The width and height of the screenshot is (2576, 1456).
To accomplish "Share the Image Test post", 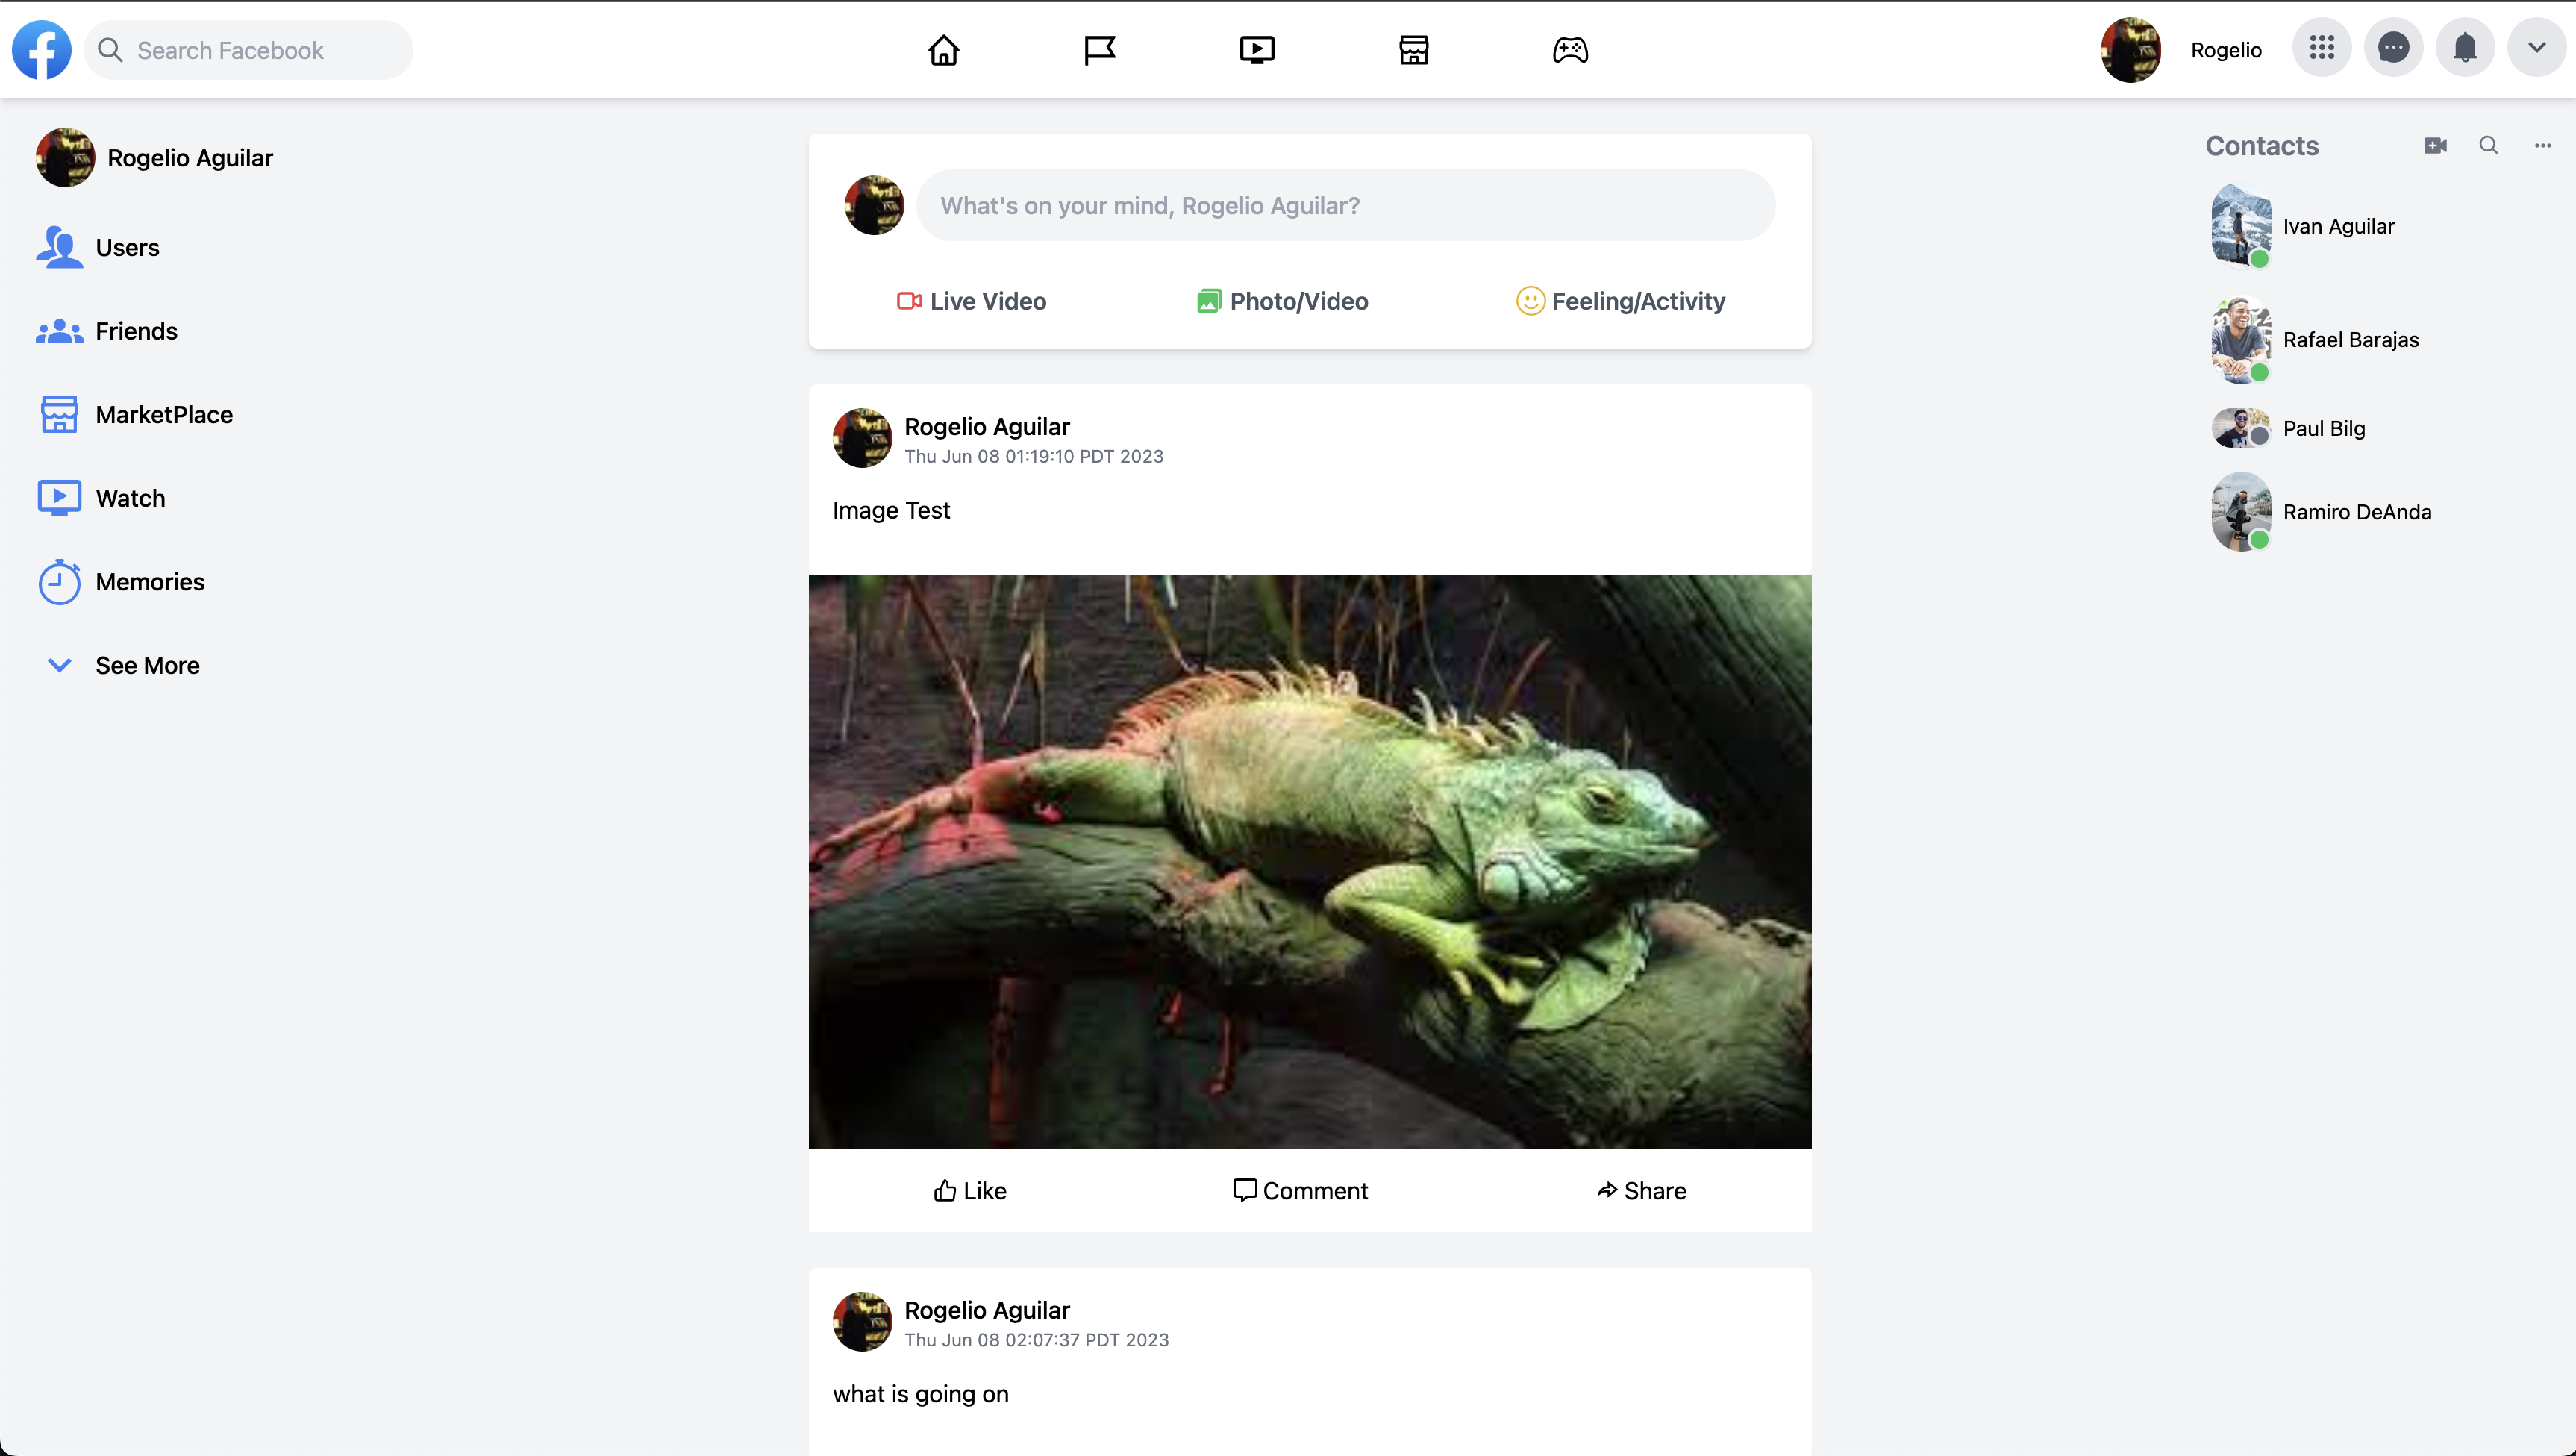I will pyautogui.click(x=1641, y=1190).
